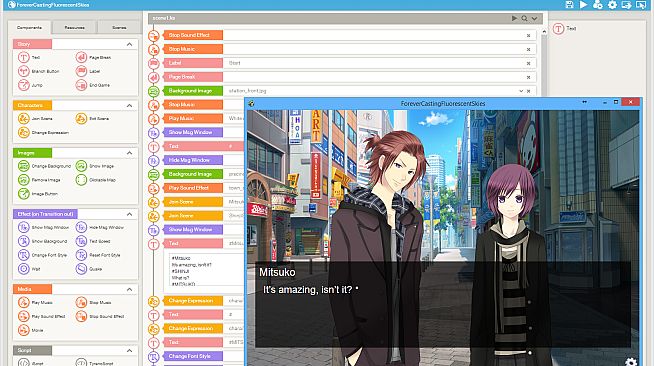The image size is (654, 366).
Task: Pick the Remove Image component
Action: (39, 180)
